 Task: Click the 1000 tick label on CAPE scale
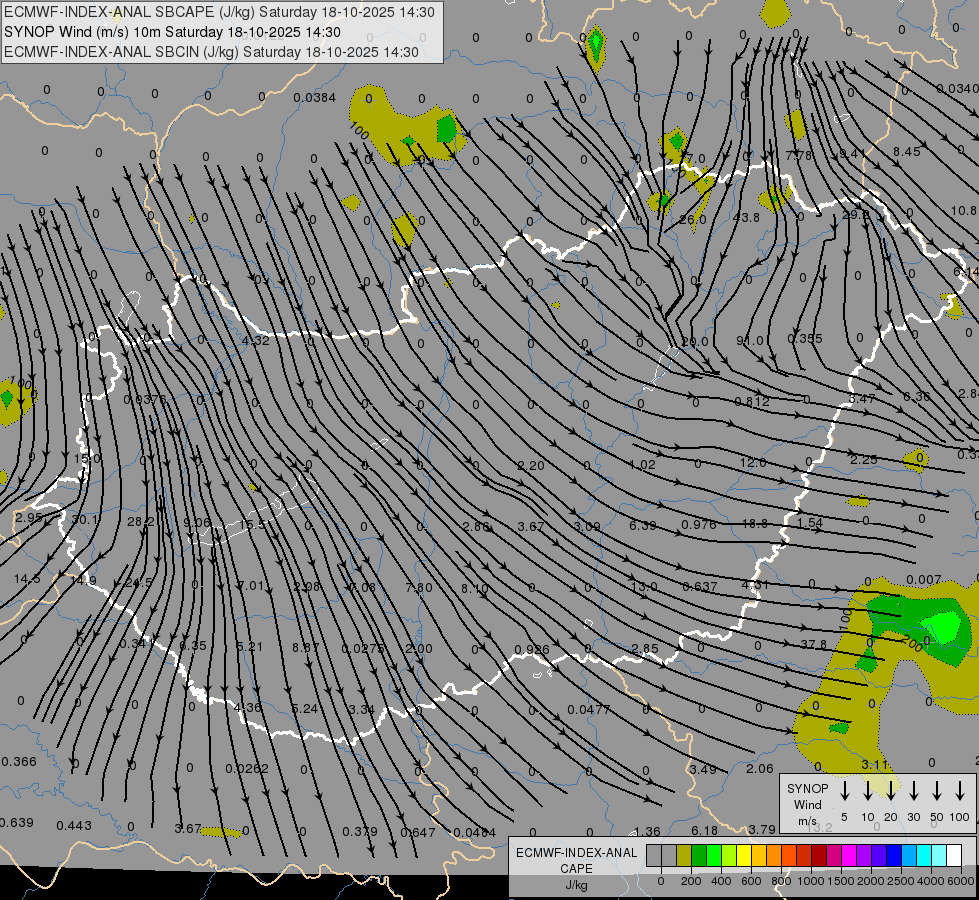810,881
